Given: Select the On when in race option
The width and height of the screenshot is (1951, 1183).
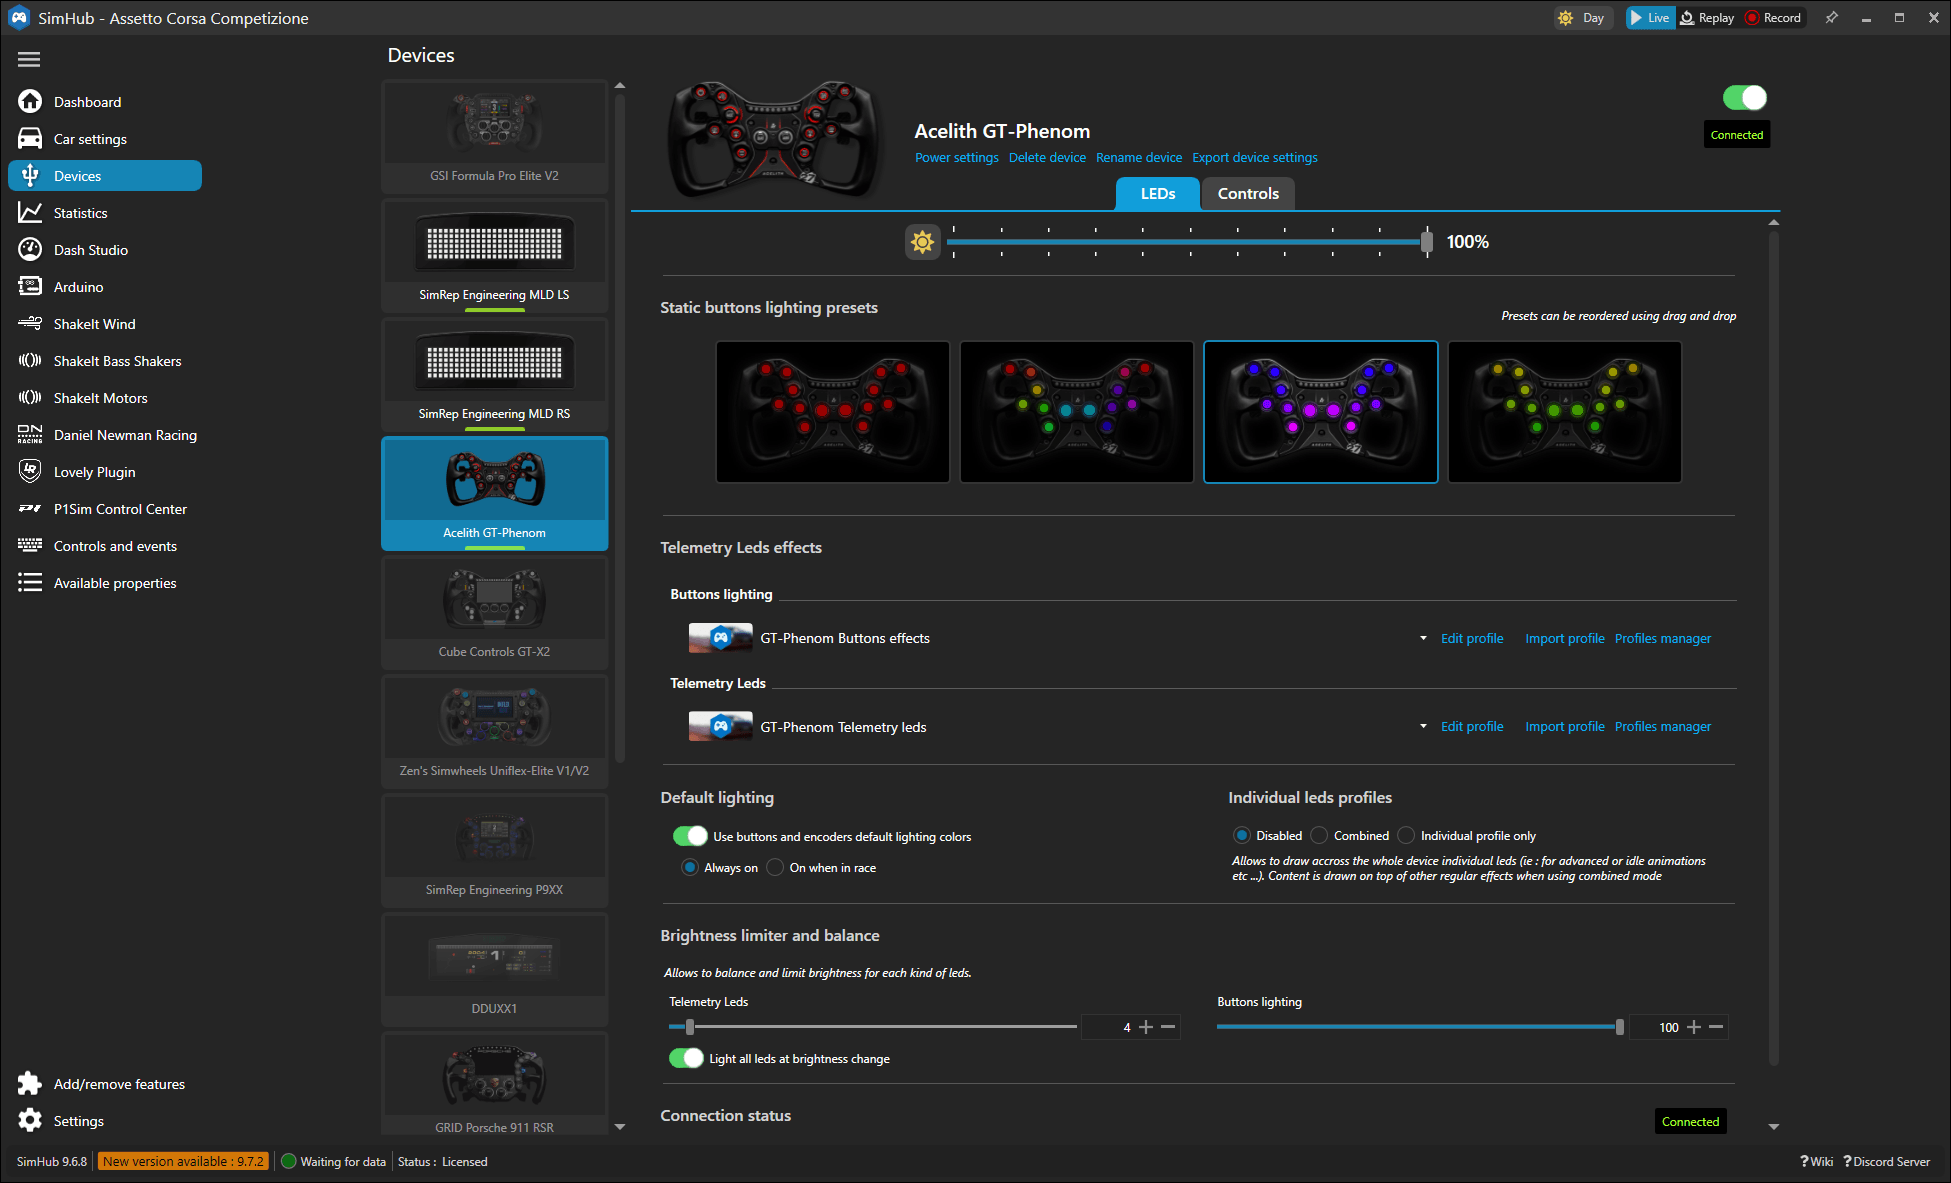Looking at the screenshot, I should pos(775,868).
